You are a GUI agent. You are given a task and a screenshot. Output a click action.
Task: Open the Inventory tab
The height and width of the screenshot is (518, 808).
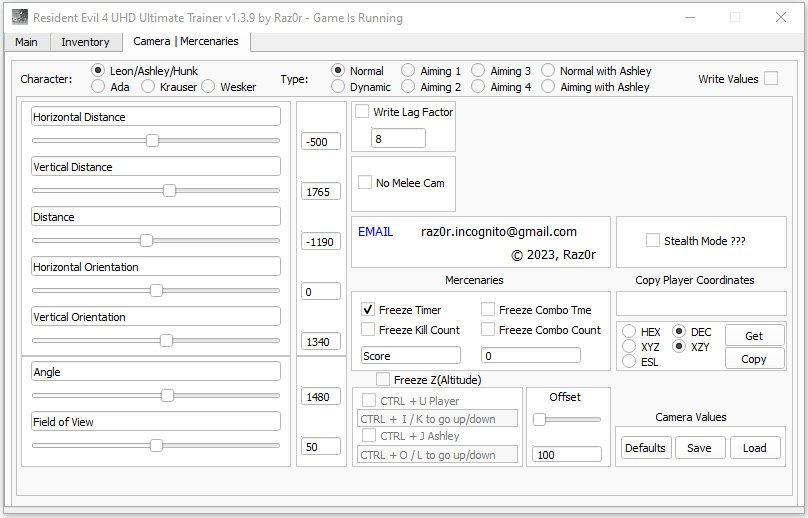click(x=86, y=42)
